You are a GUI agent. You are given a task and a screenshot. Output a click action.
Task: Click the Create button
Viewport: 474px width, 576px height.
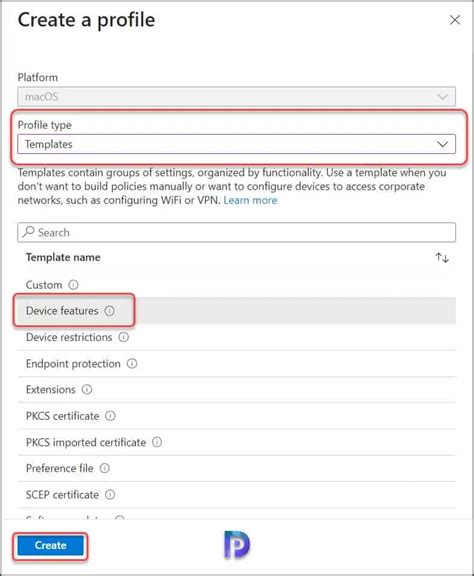pyautogui.click(x=50, y=545)
